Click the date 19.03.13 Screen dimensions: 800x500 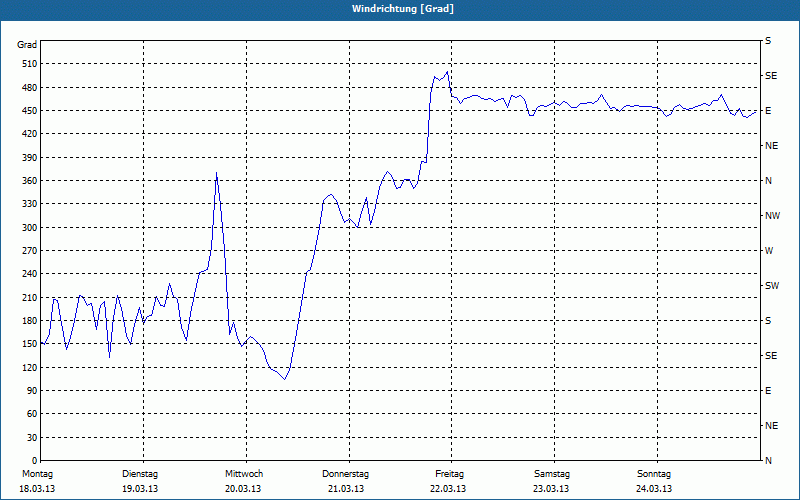[140, 489]
